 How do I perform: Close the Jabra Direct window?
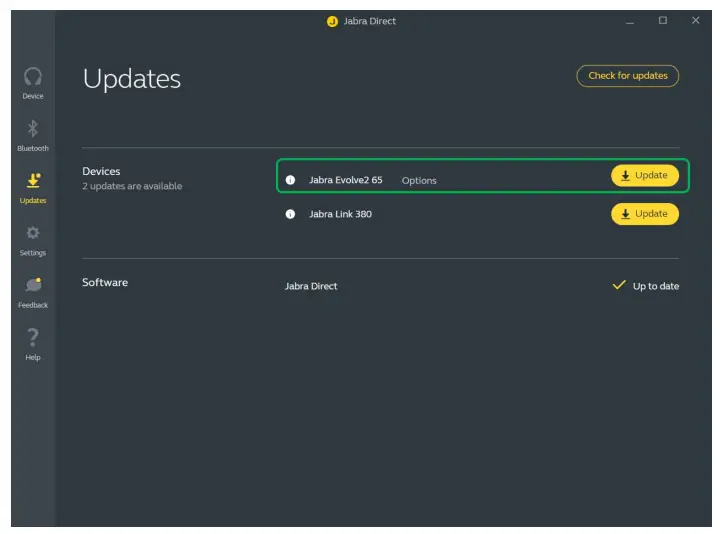[695, 21]
